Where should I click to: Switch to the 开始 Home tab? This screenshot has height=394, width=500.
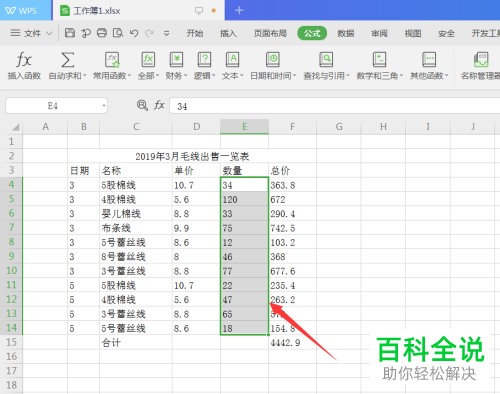[195, 33]
